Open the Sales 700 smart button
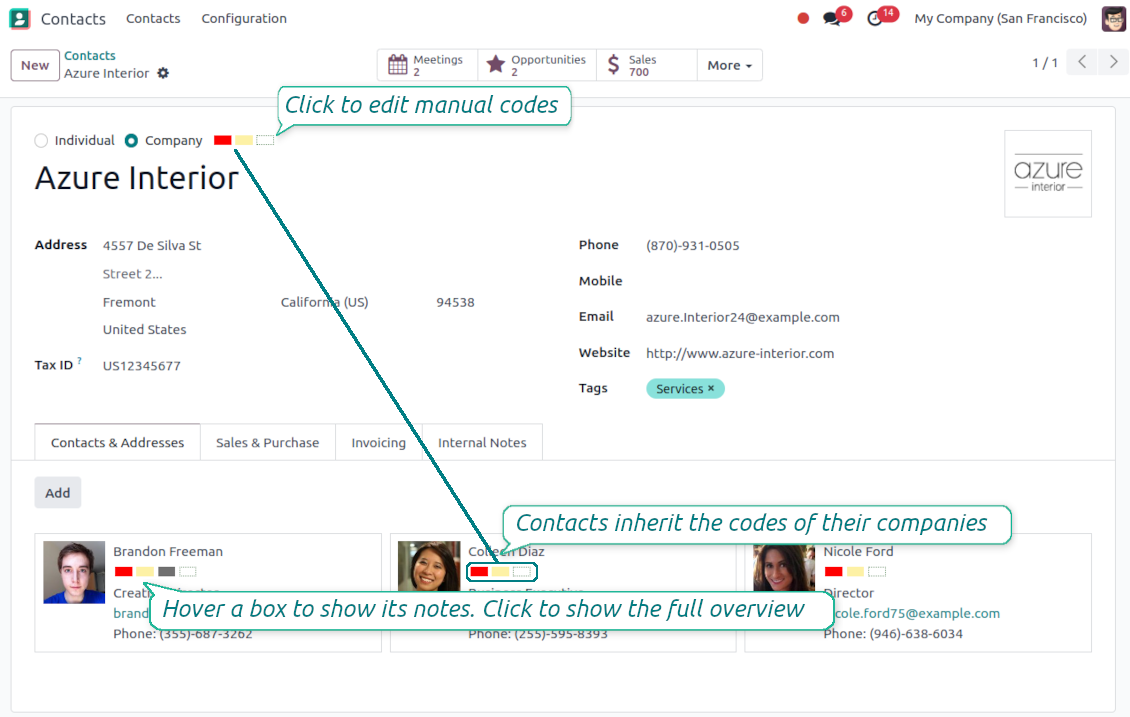The image size is (1130, 717). coord(646,65)
